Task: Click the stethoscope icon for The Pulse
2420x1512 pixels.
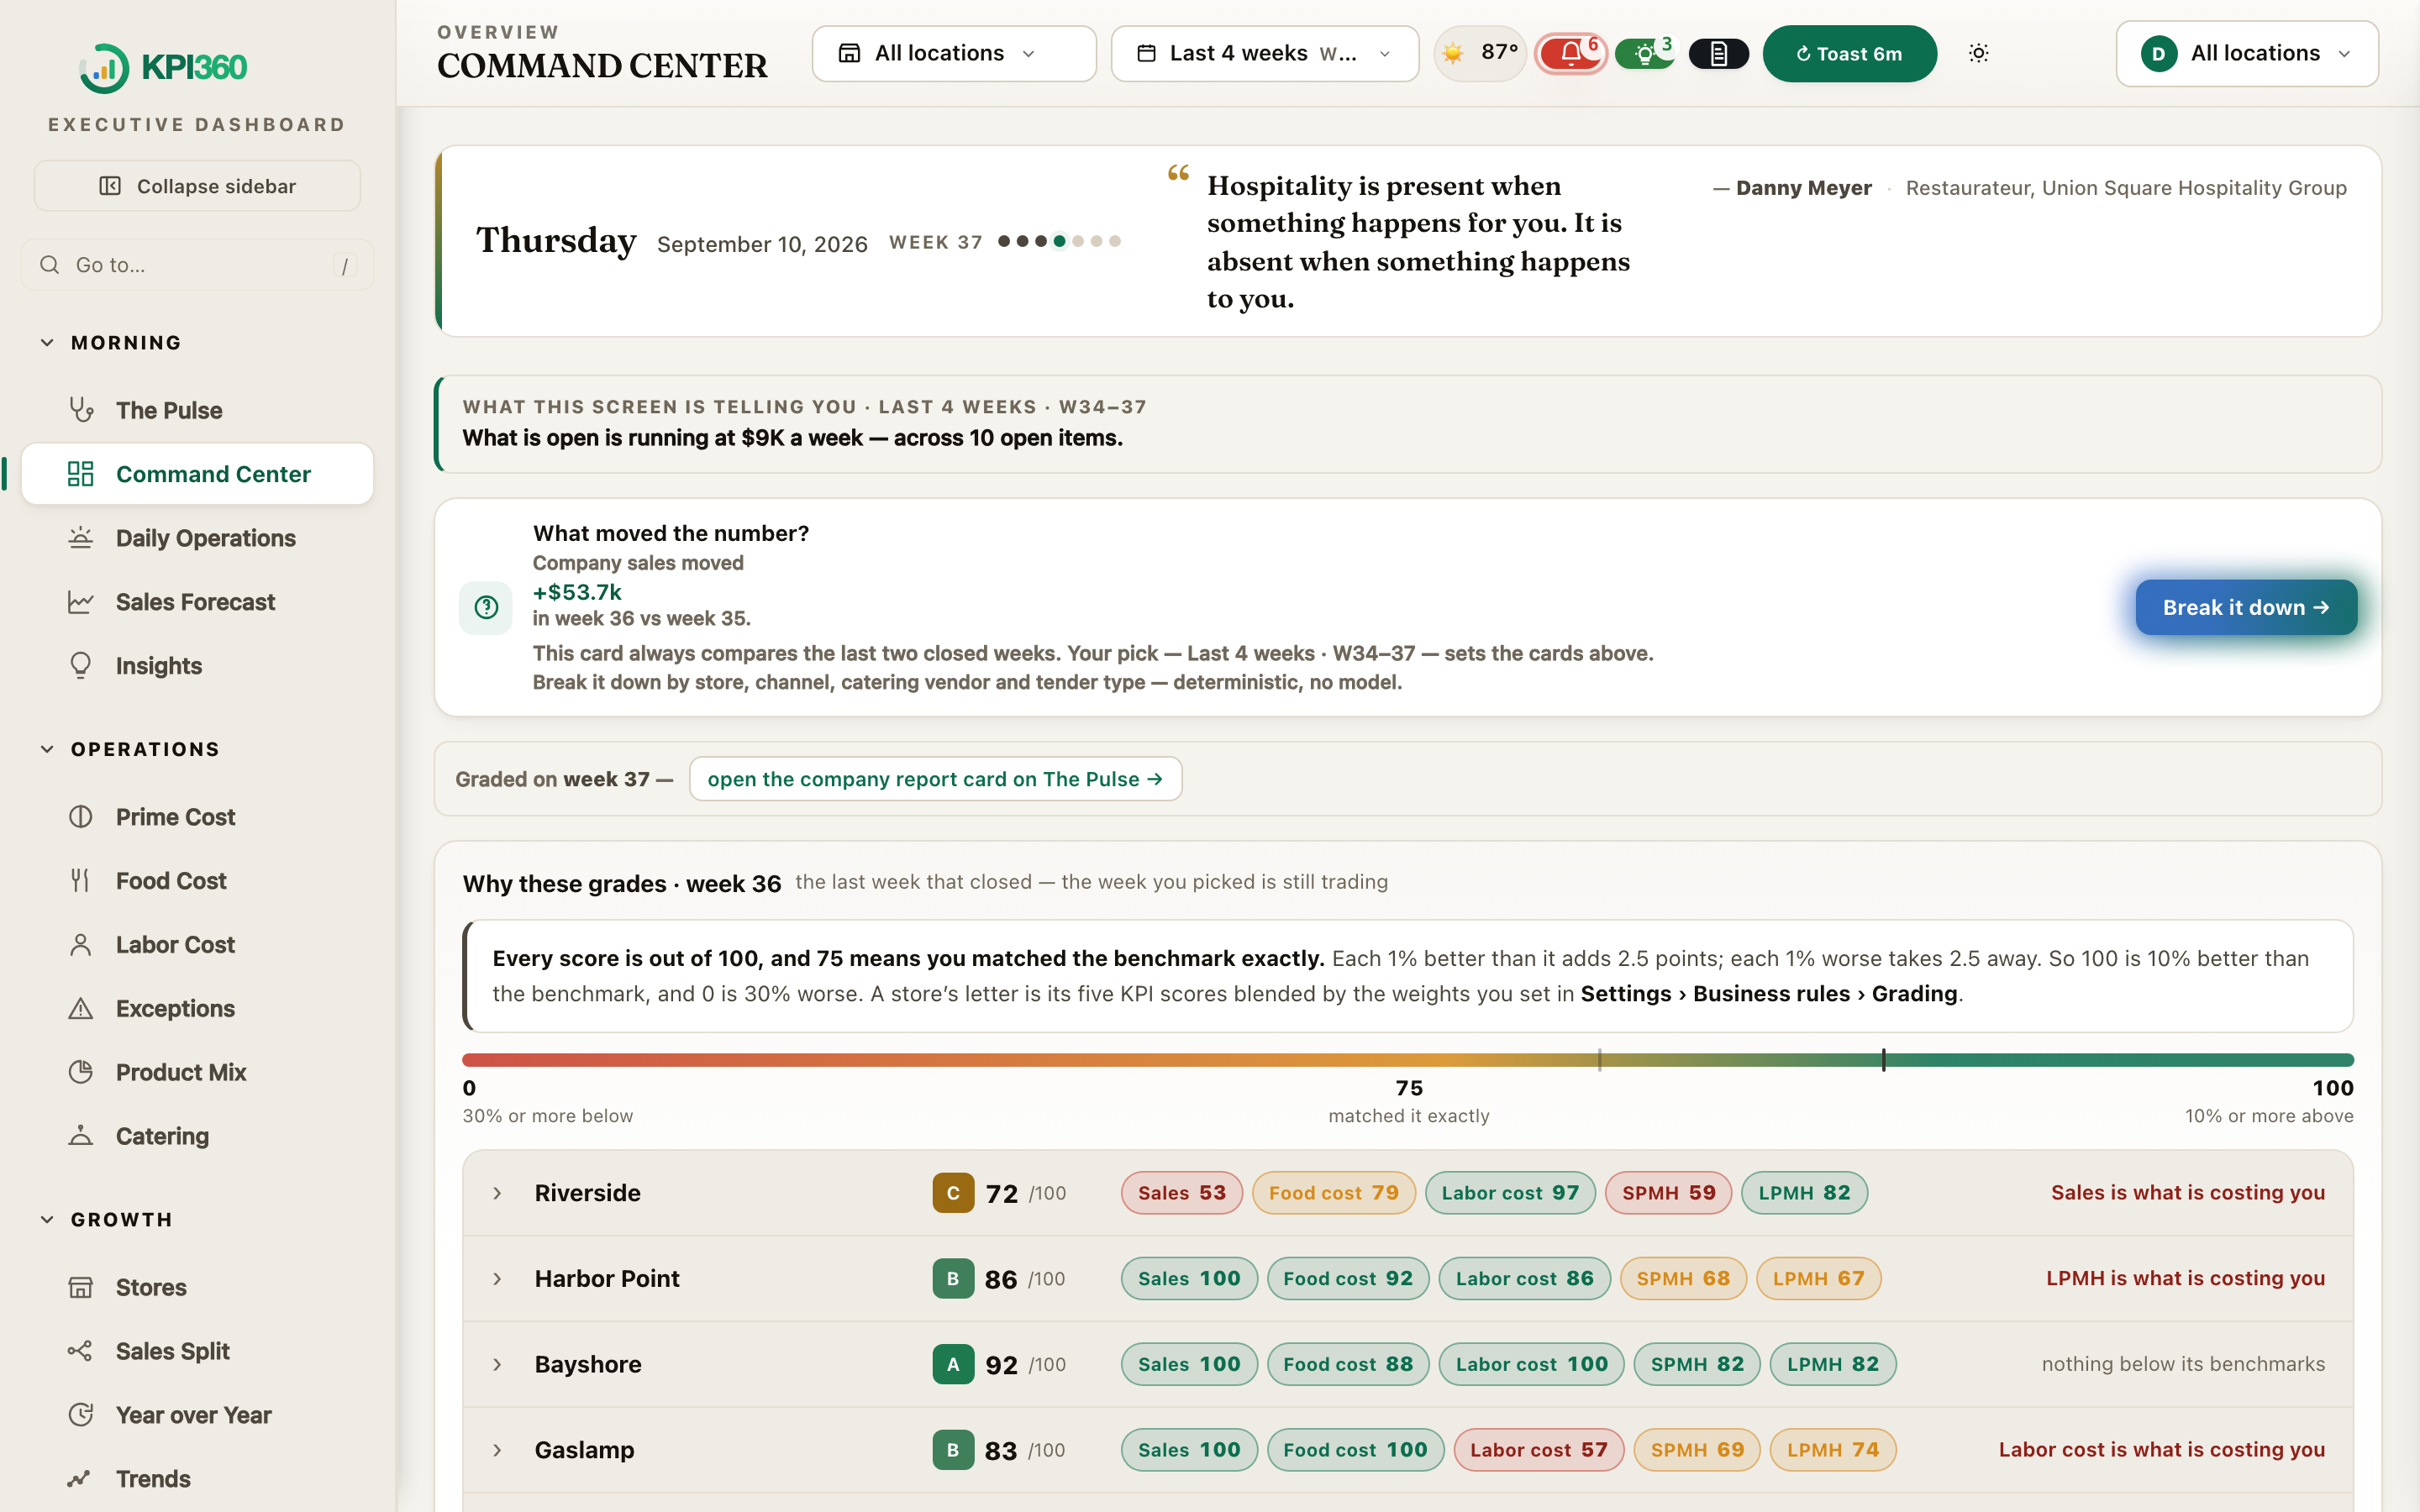Action: 81,410
